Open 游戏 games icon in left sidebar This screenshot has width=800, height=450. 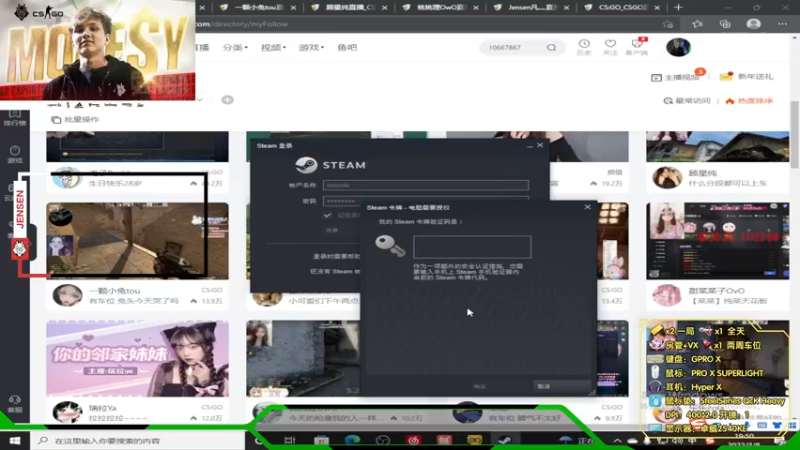coord(15,154)
